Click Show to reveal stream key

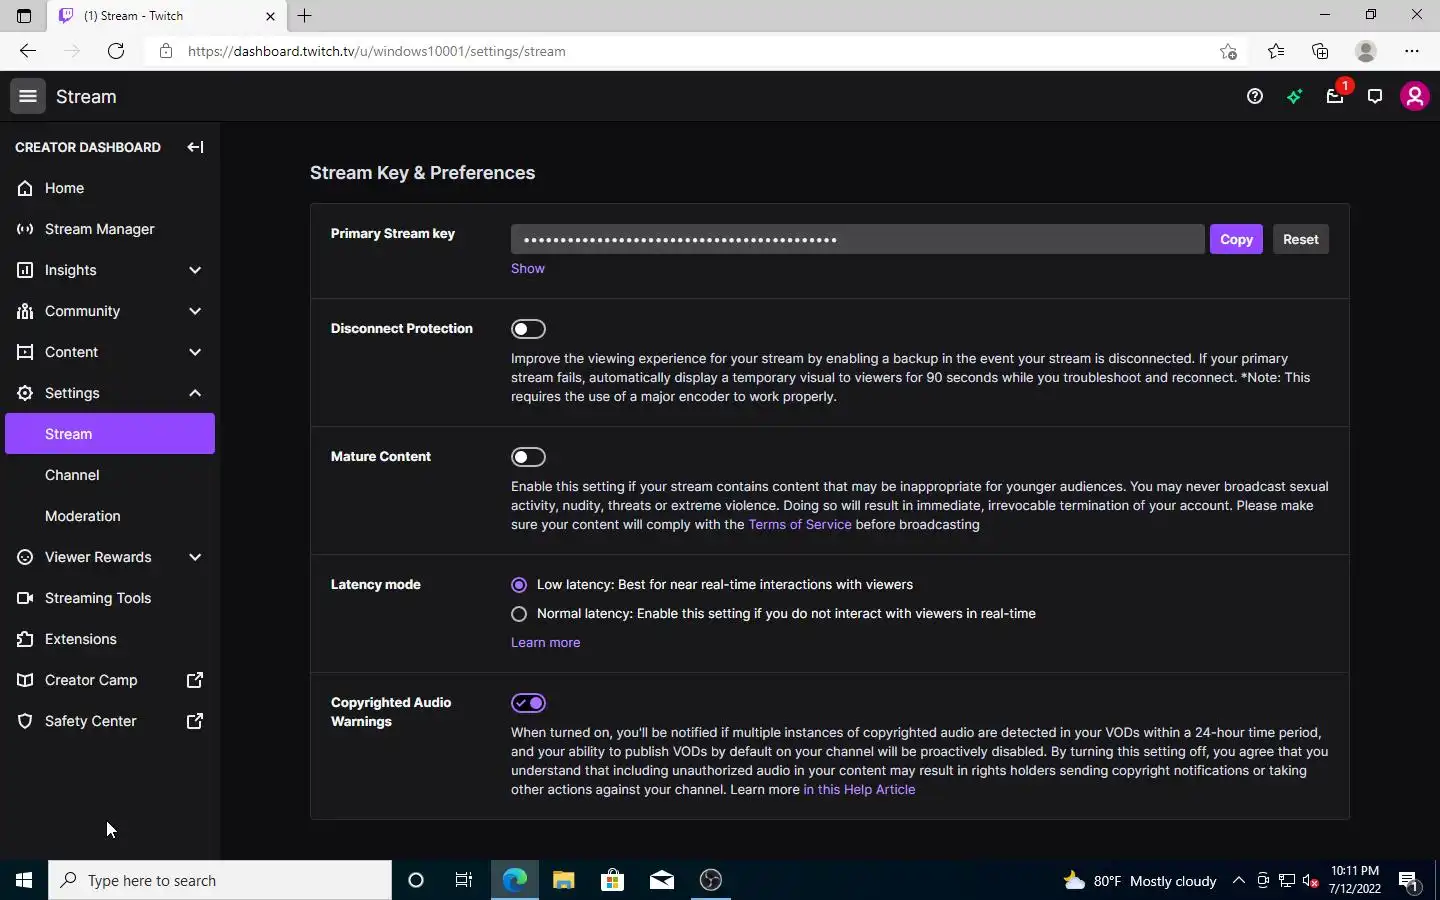[x=528, y=268]
